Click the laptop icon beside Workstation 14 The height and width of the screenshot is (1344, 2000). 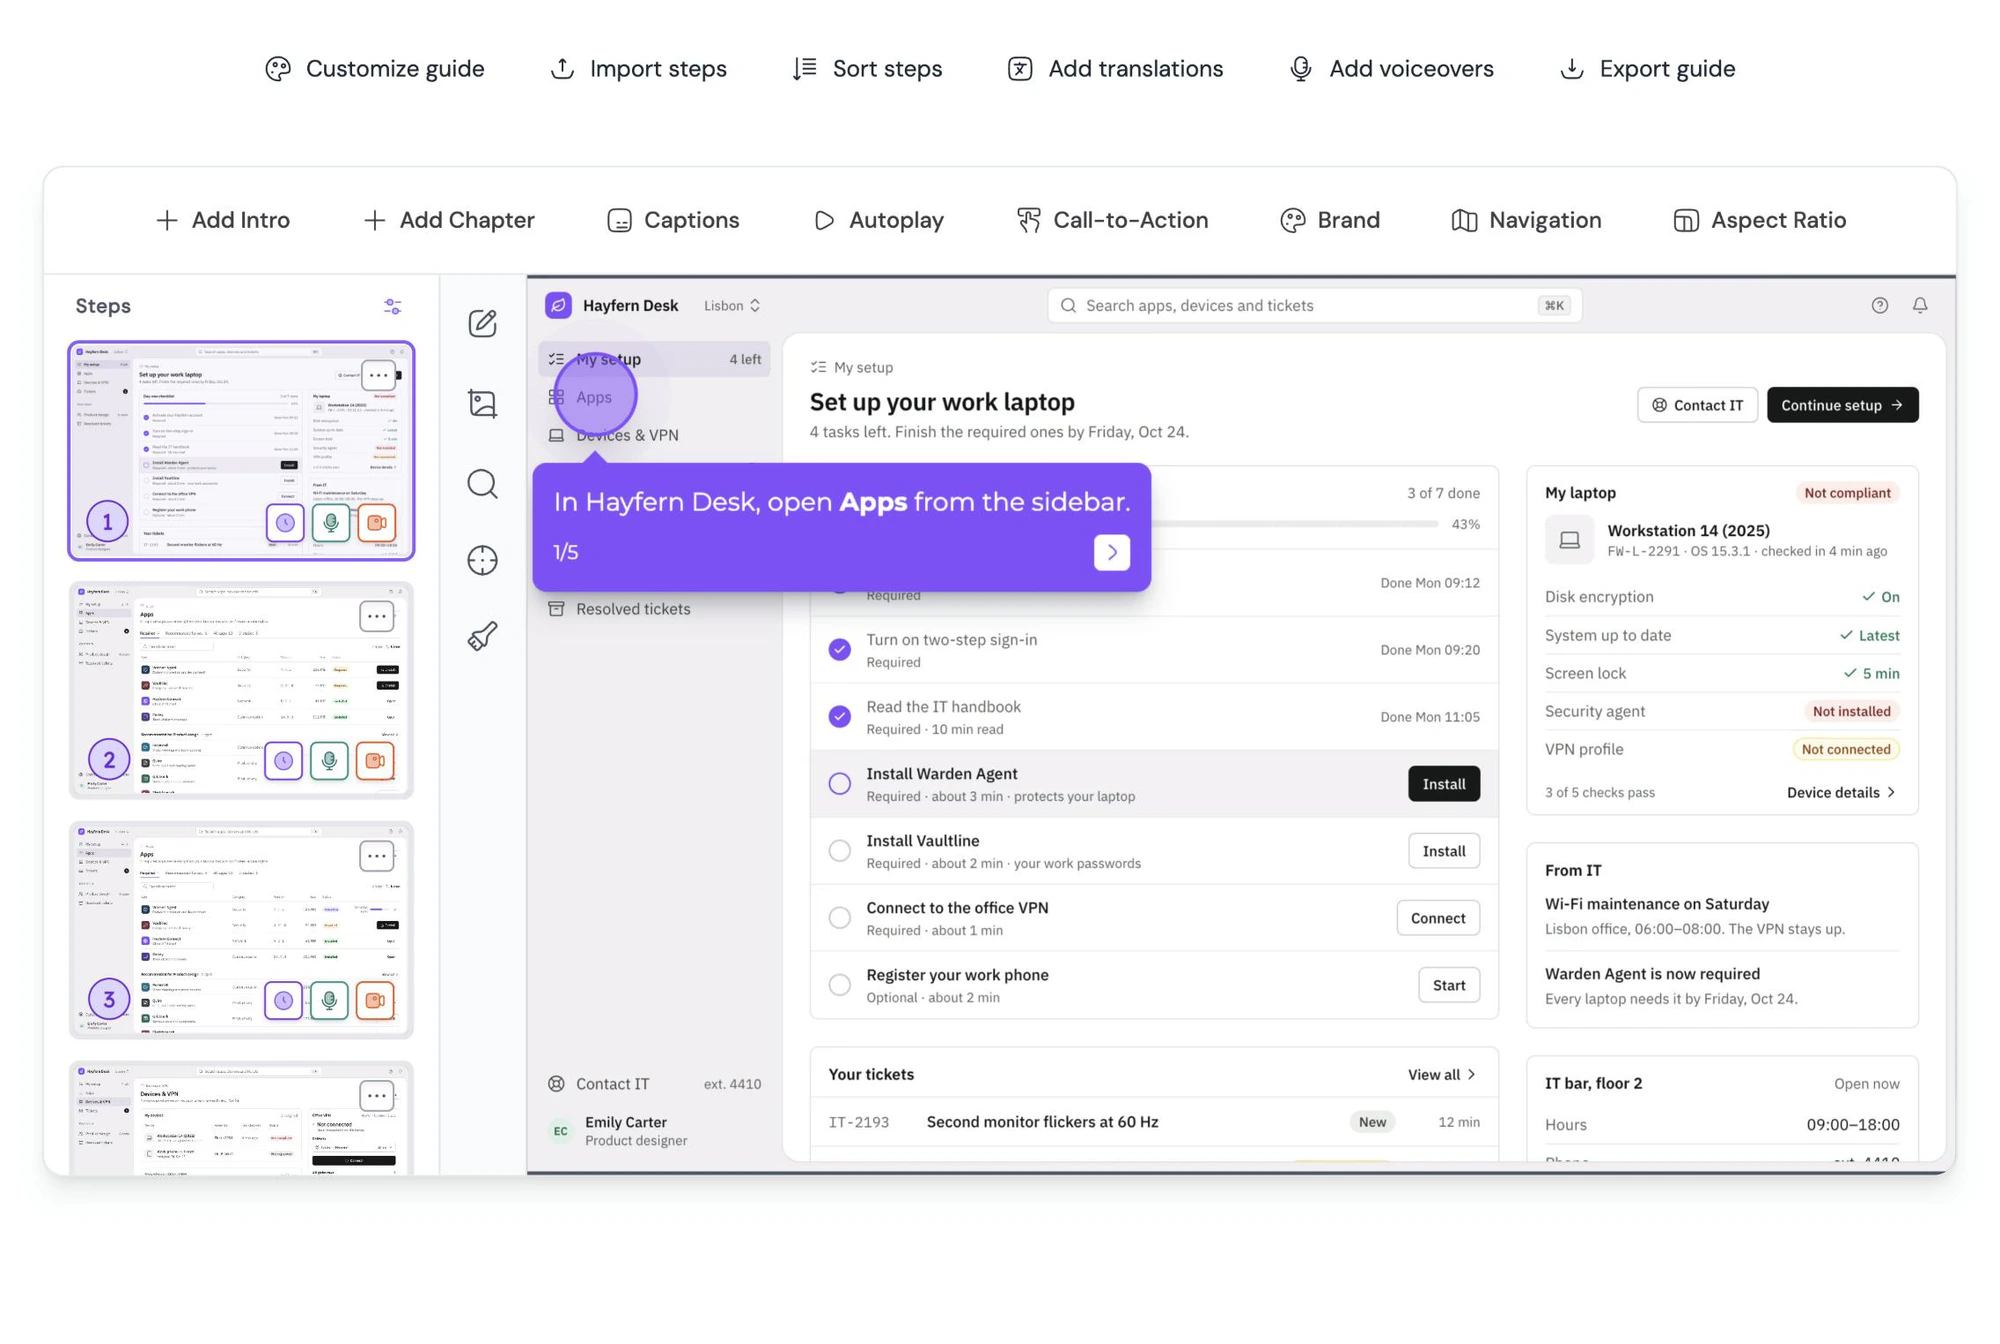(x=1570, y=540)
